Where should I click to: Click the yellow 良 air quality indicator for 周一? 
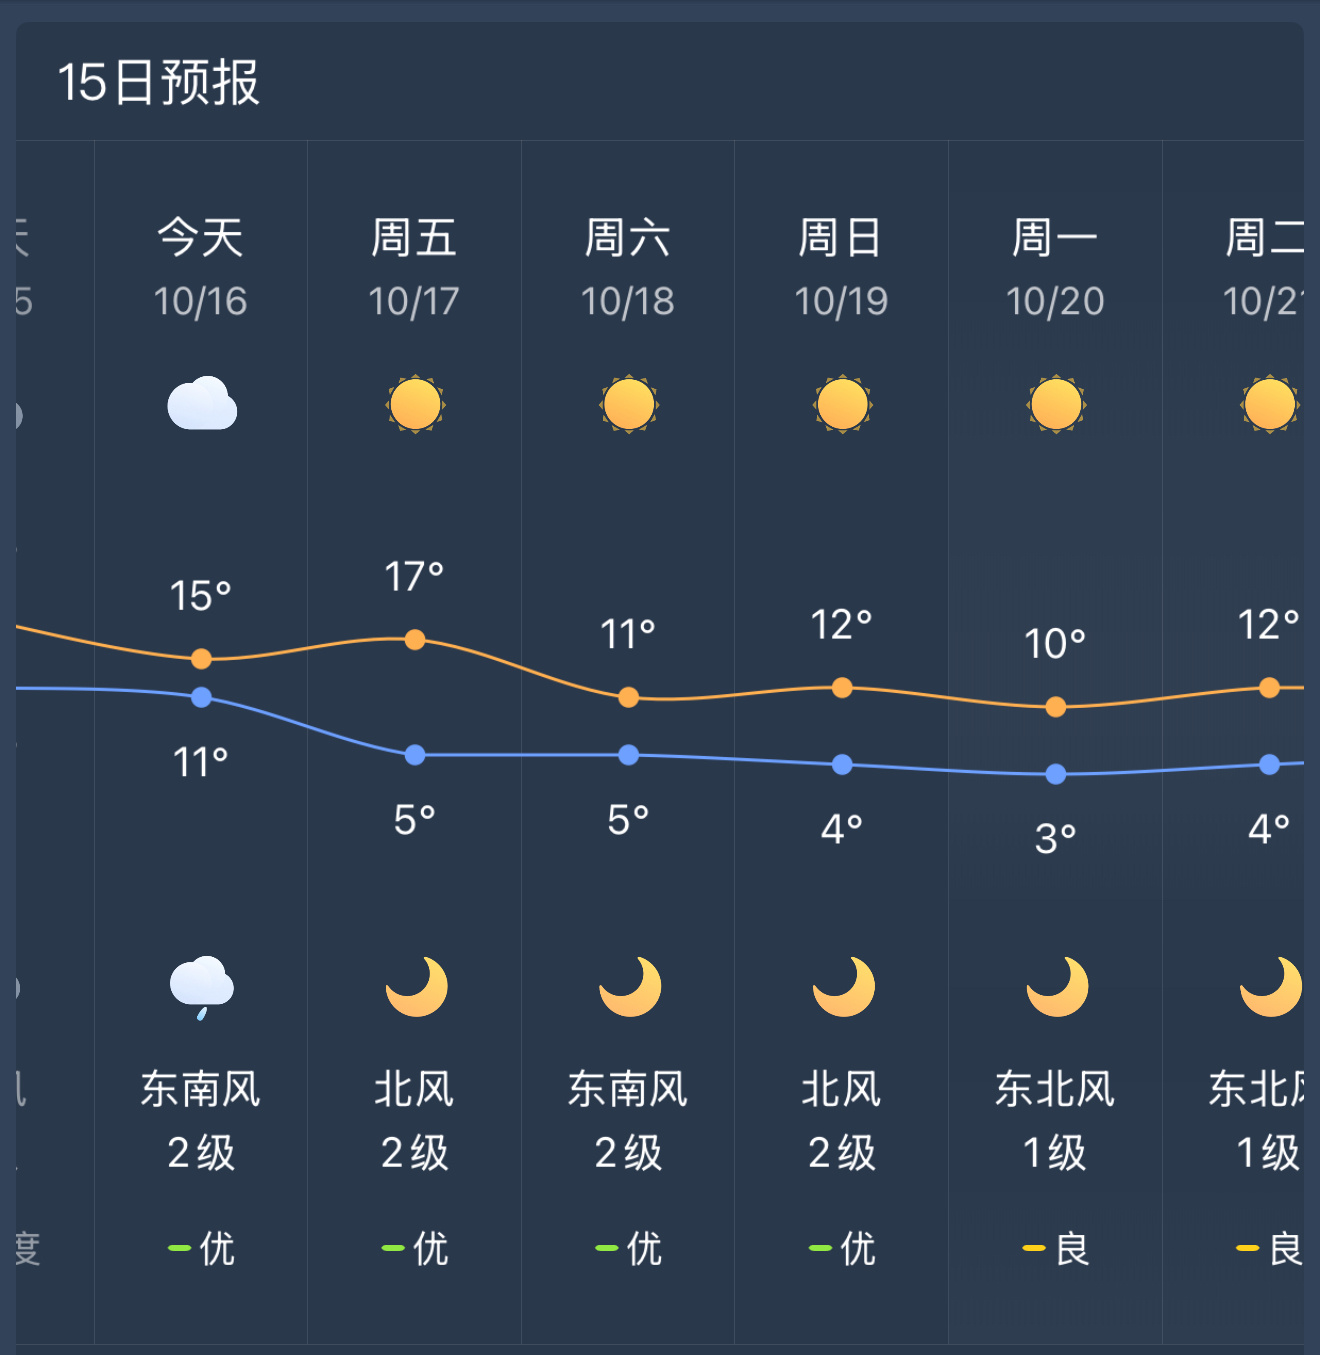(x=1056, y=1248)
